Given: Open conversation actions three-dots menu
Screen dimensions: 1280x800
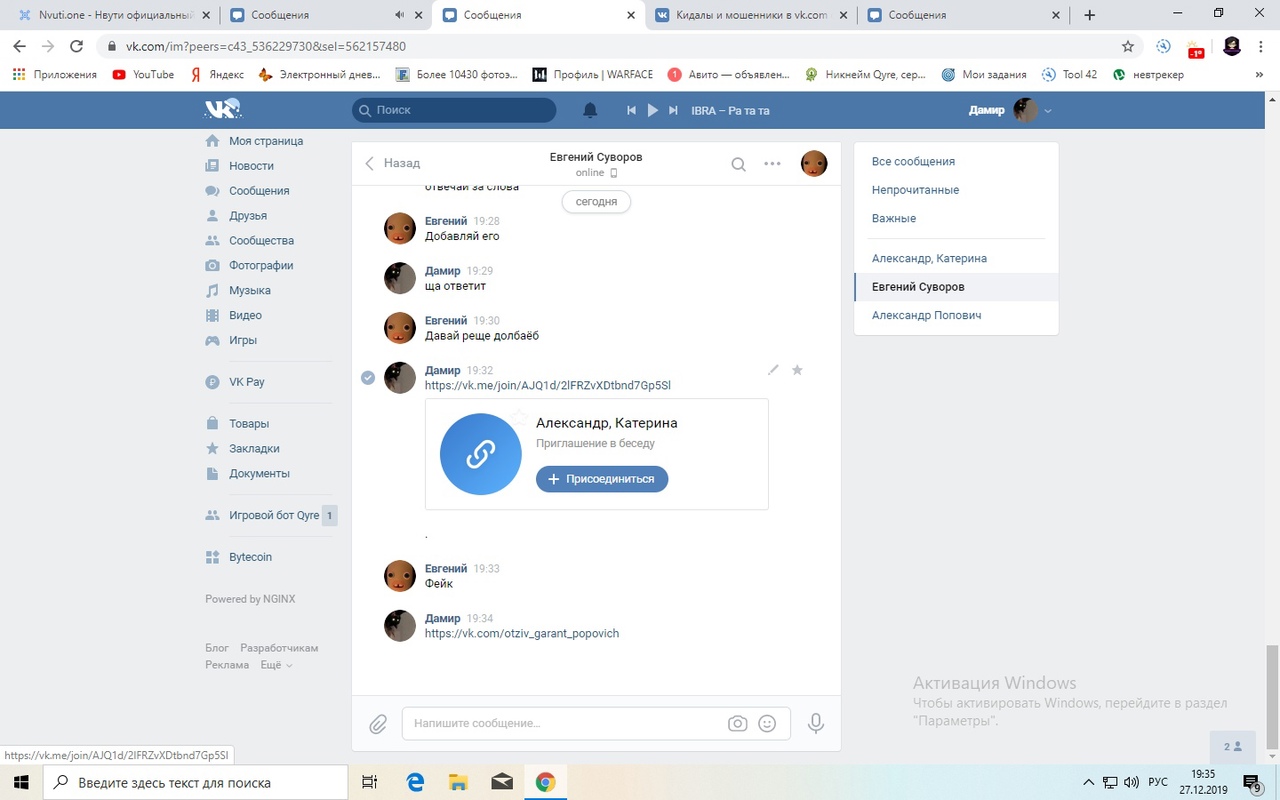Looking at the screenshot, I should pyautogui.click(x=772, y=164).
